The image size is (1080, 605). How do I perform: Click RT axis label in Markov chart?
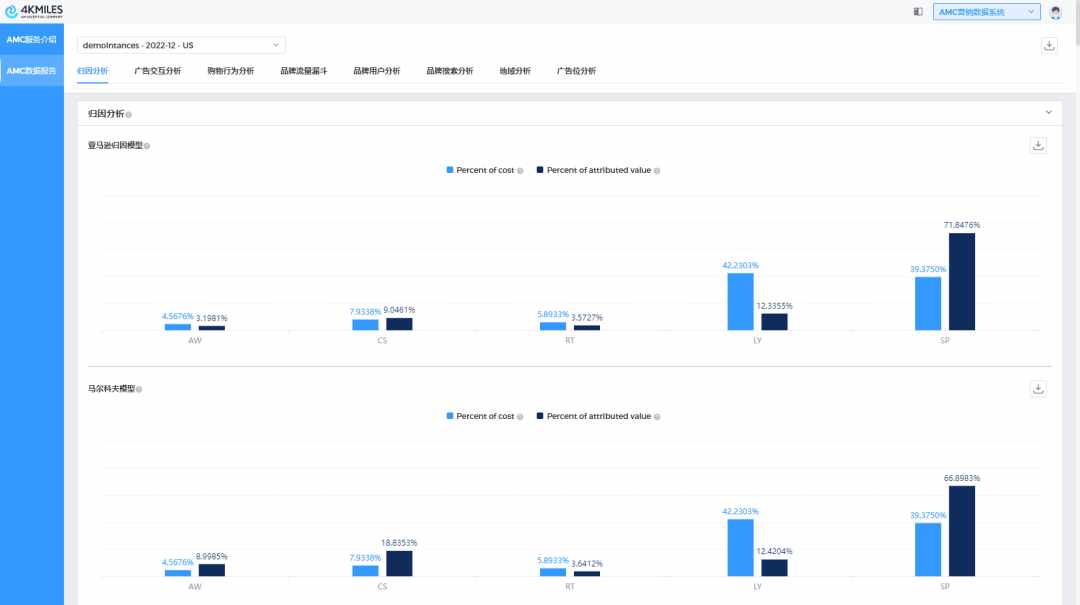[570, 586]
